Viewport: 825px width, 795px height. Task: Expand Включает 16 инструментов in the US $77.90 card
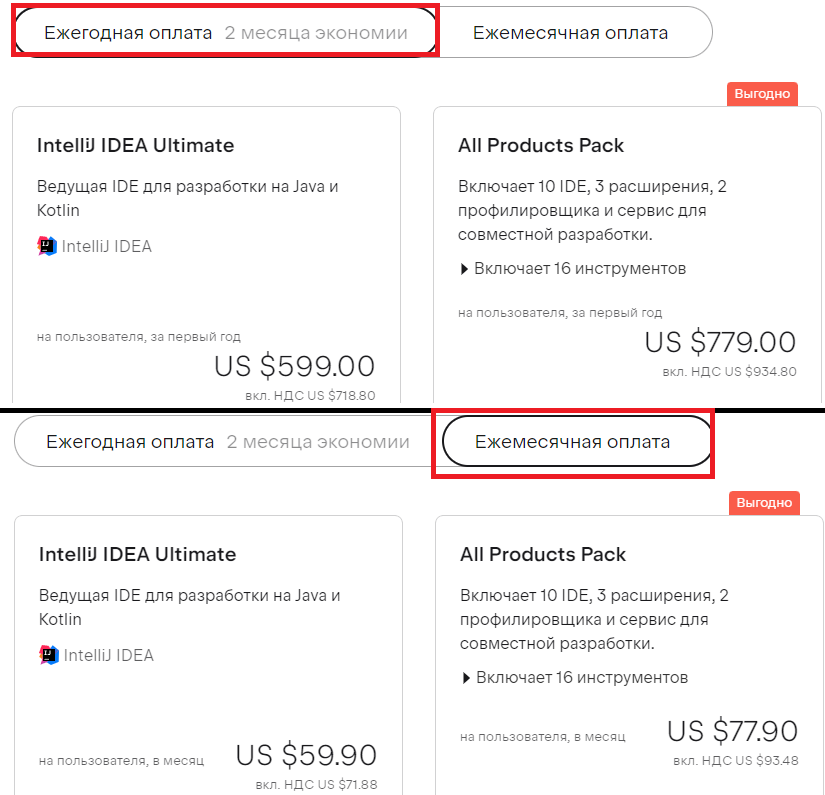coord(574,678)
